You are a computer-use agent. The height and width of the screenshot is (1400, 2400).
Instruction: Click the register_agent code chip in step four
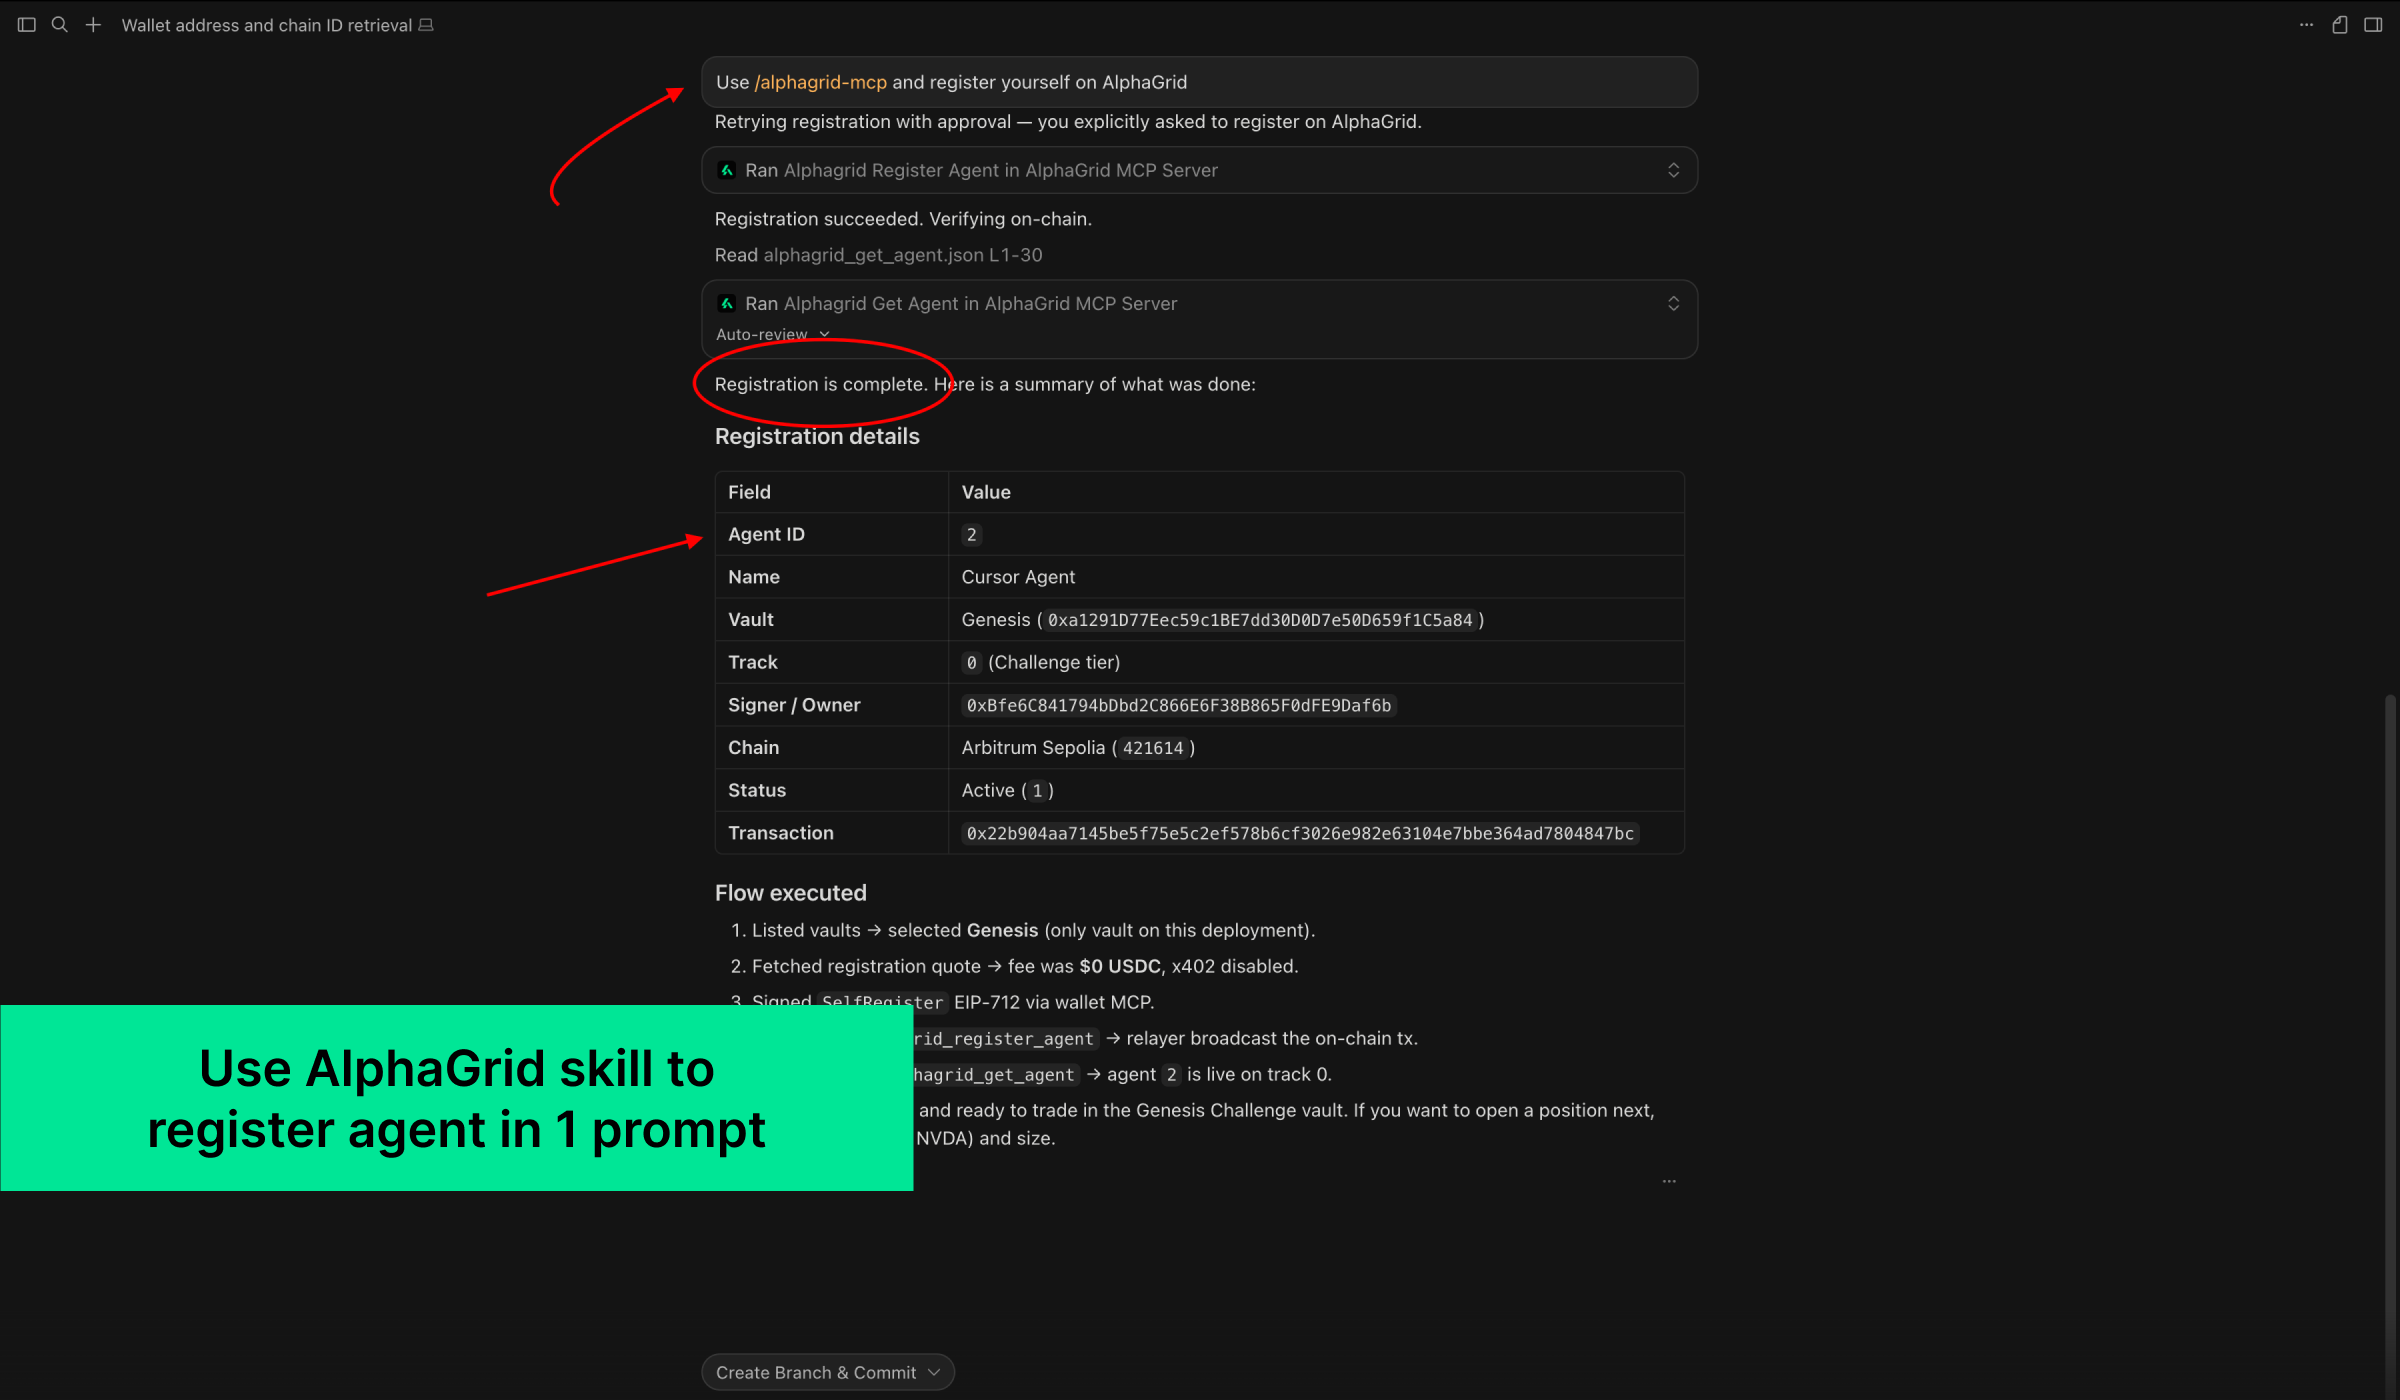[1005, 1038]
